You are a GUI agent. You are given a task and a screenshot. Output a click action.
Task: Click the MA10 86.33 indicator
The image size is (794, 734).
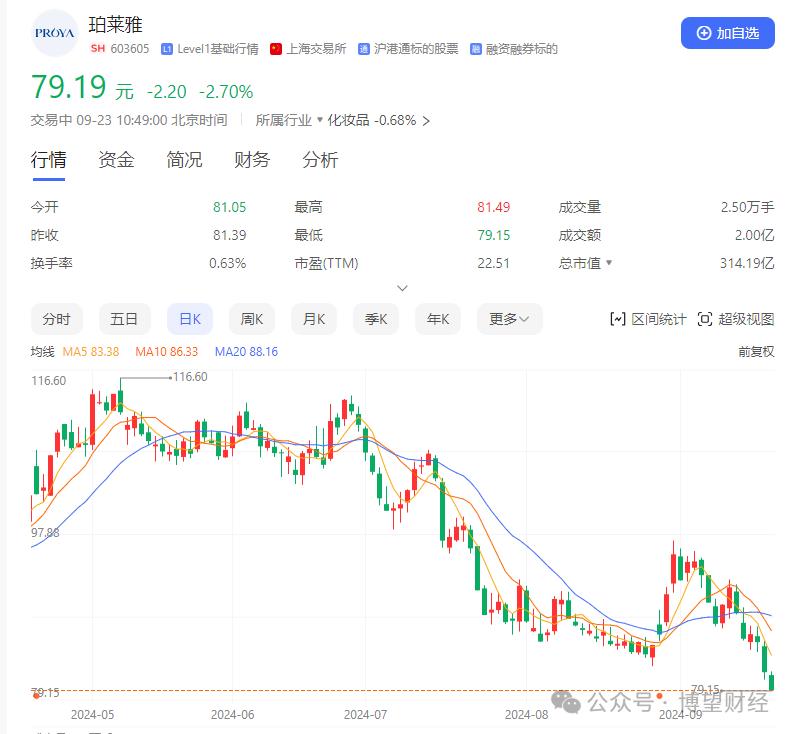(167, 351)
